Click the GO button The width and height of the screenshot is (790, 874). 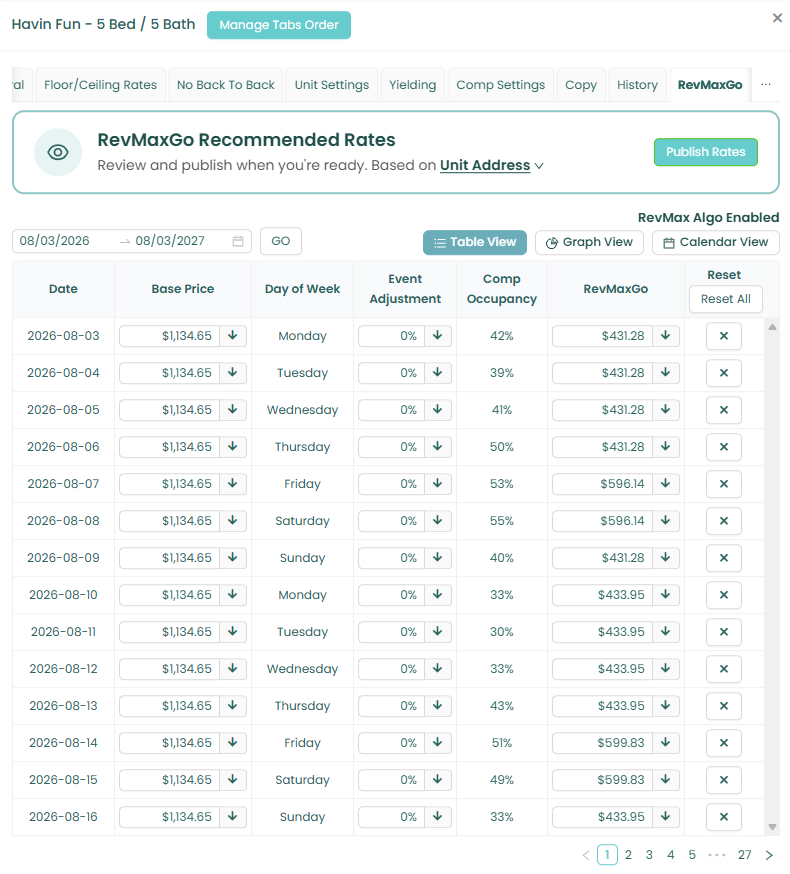[x=281, y=241]
